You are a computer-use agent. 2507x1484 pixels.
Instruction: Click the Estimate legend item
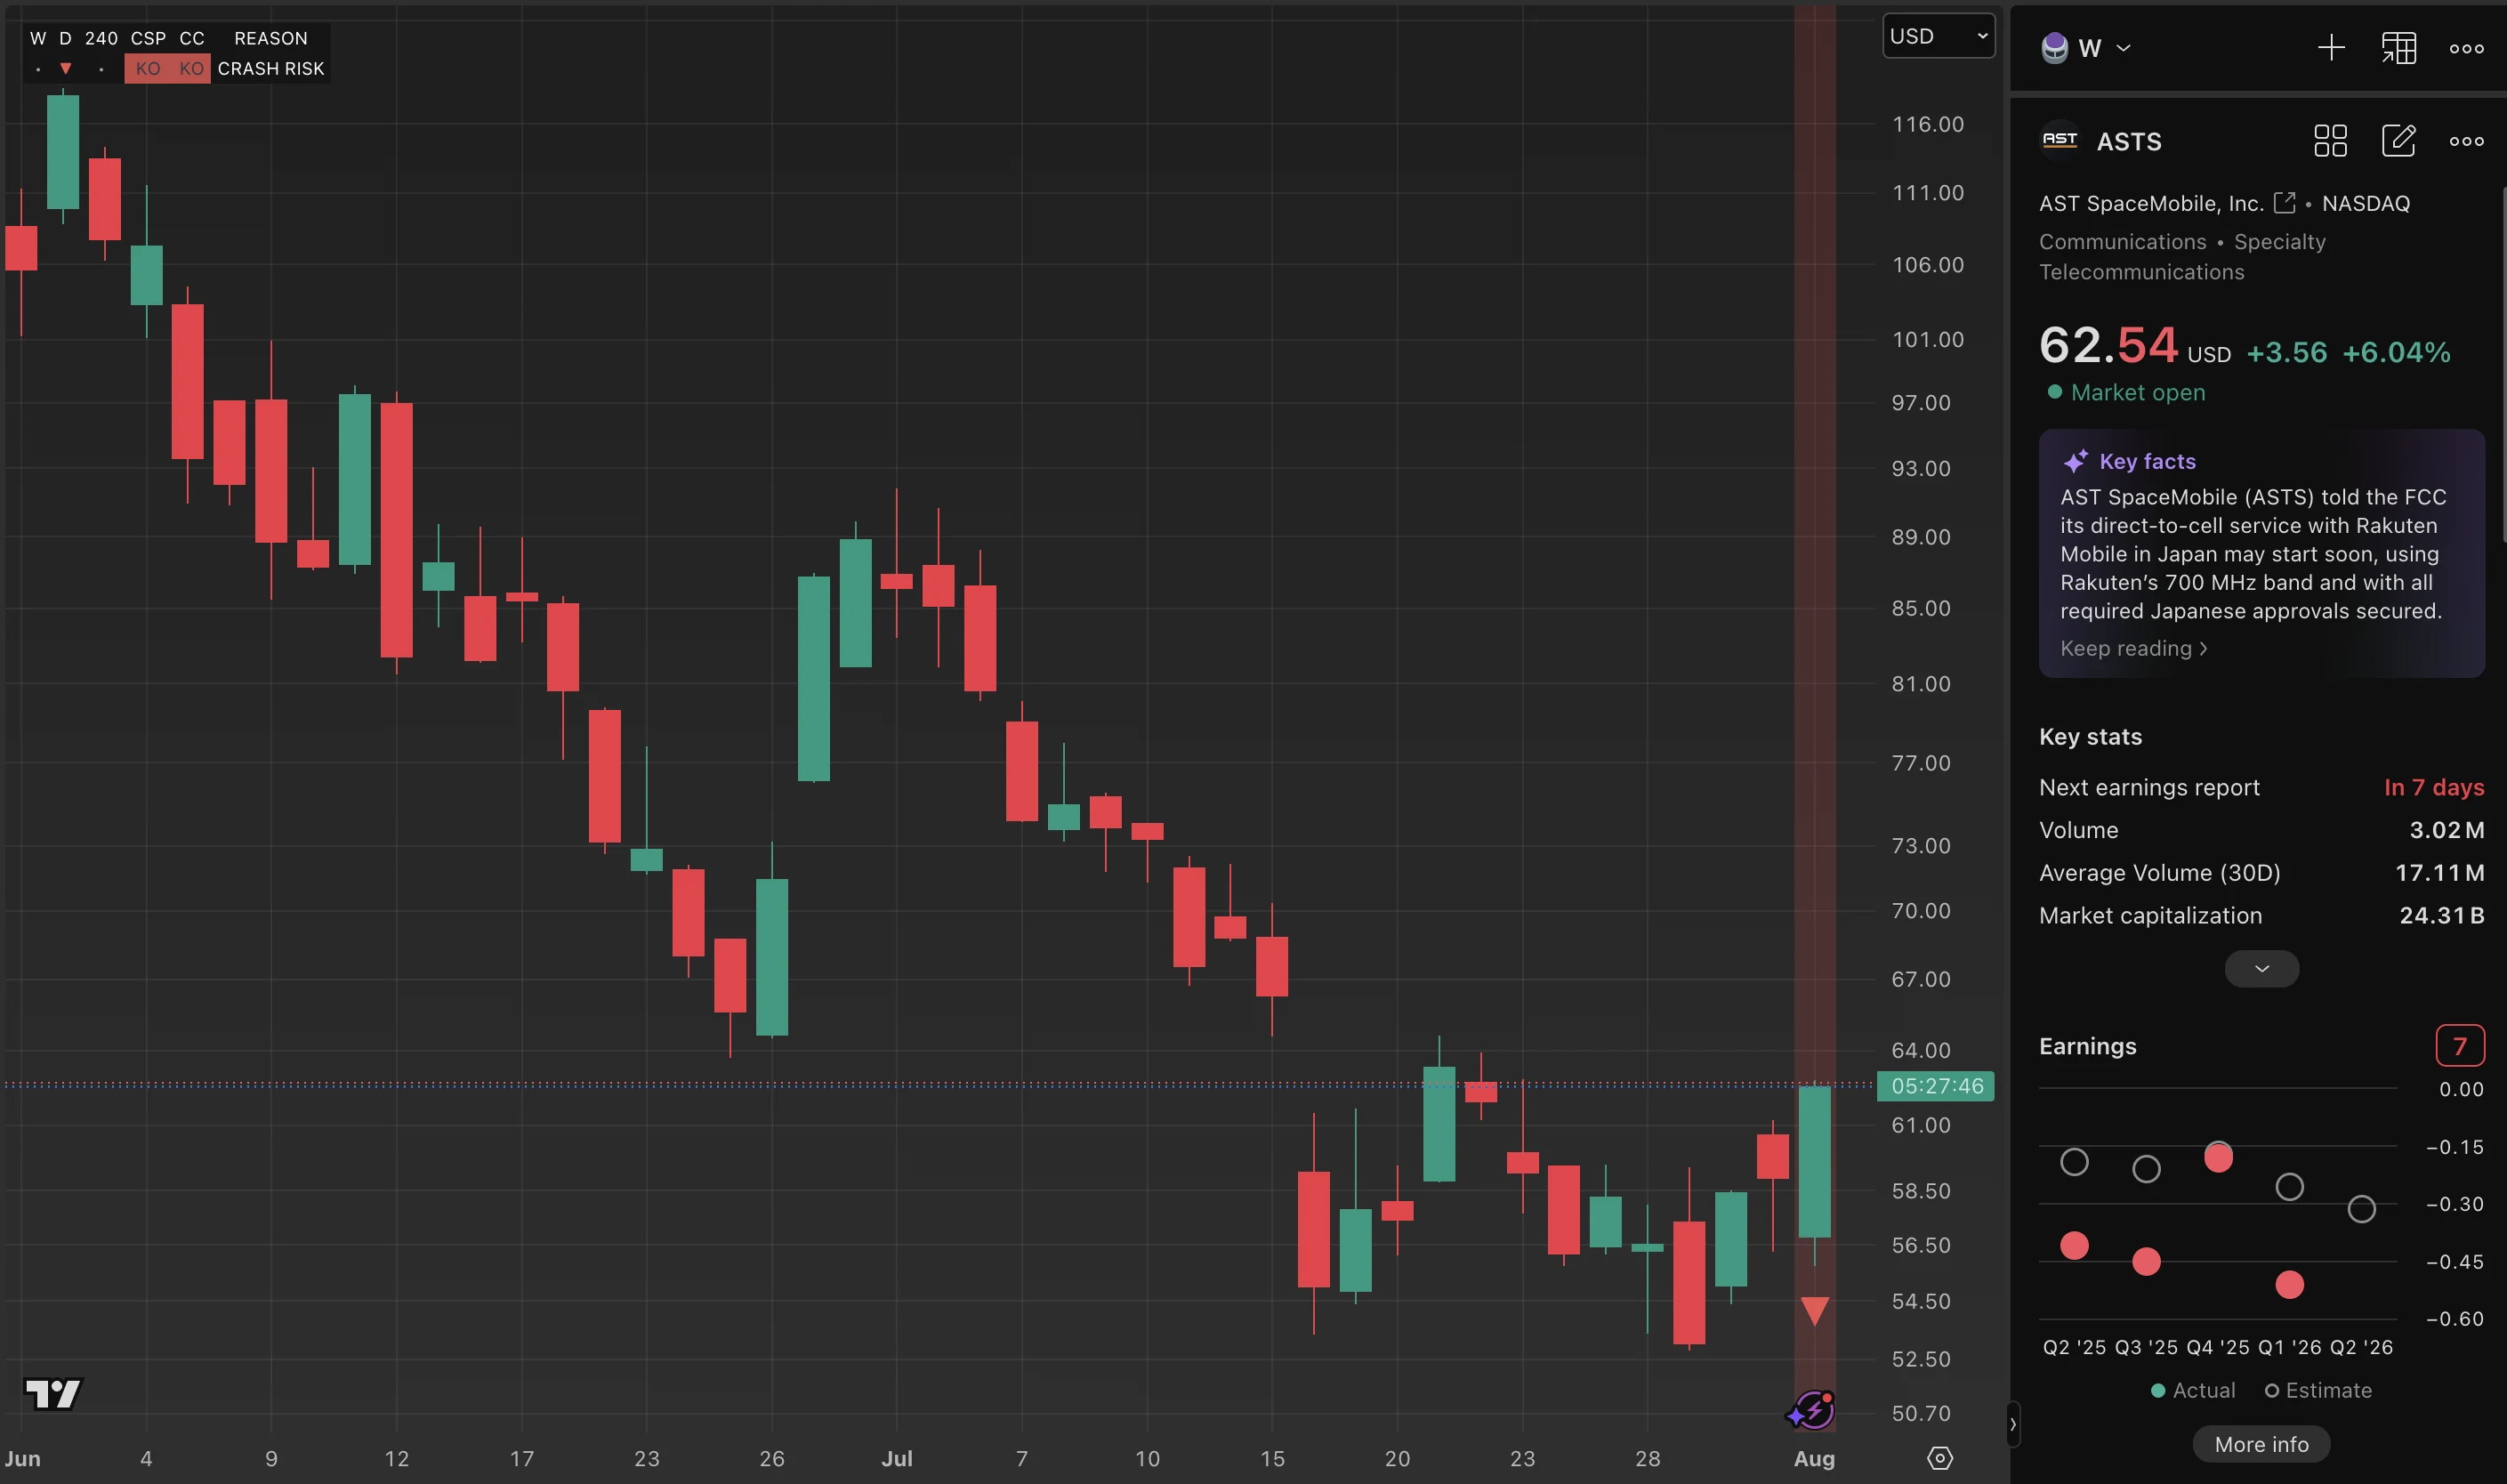[2318, 1391]
